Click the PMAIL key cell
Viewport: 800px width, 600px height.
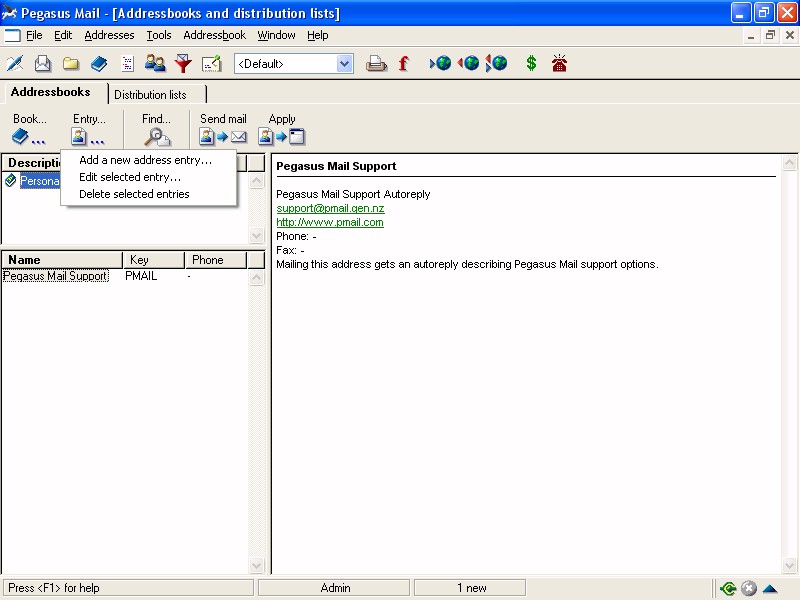pyautogui.click(x=141, y=276)
